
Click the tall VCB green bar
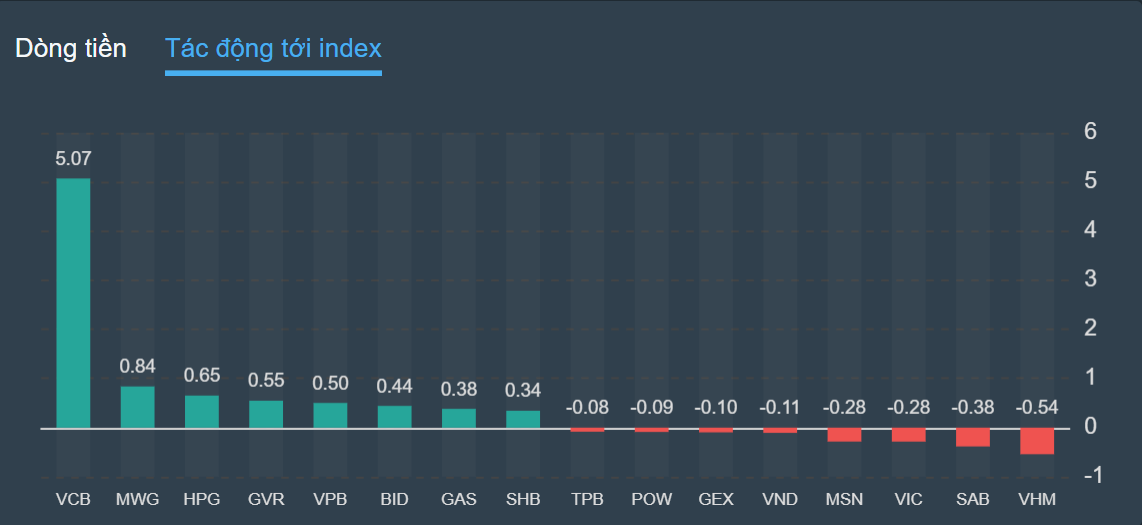[x=73, y=303]
